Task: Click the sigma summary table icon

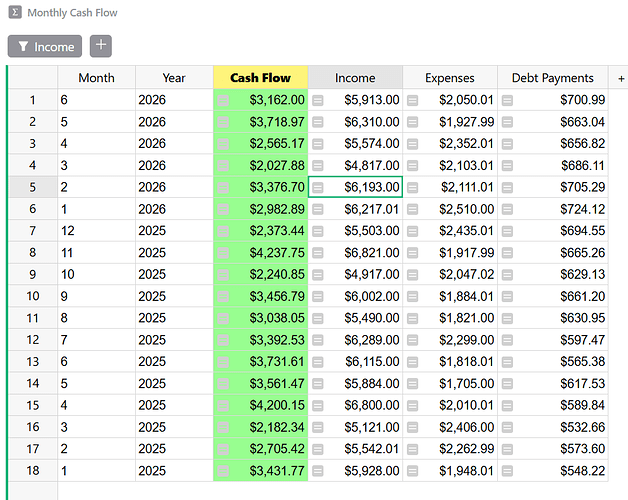Action: pos(15,12)
